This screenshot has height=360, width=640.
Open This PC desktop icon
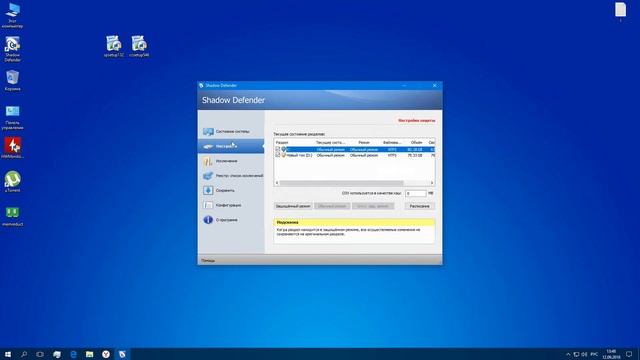click(x=12, y=16)
